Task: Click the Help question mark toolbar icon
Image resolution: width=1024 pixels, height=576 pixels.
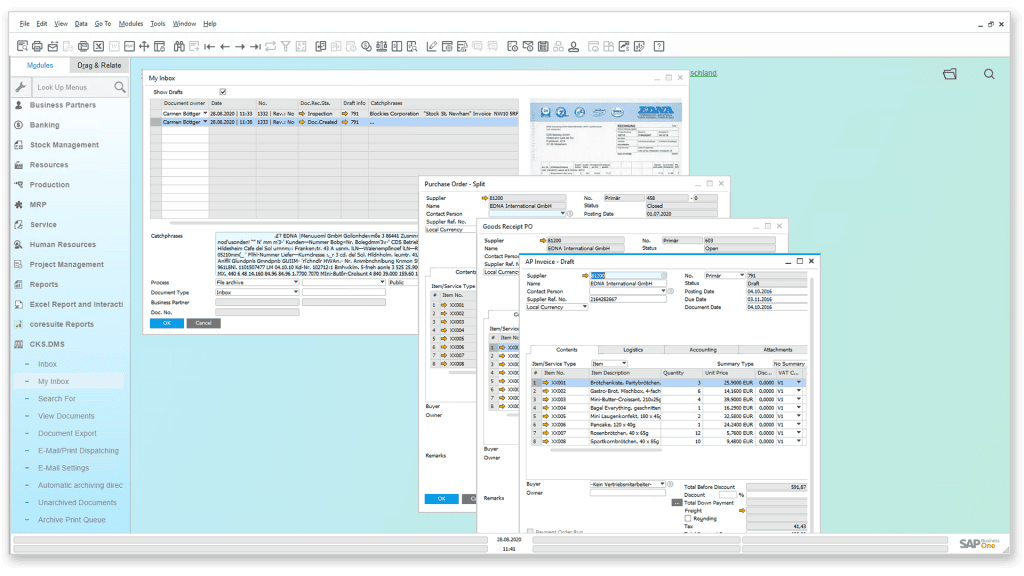Action: coord(659,46)
